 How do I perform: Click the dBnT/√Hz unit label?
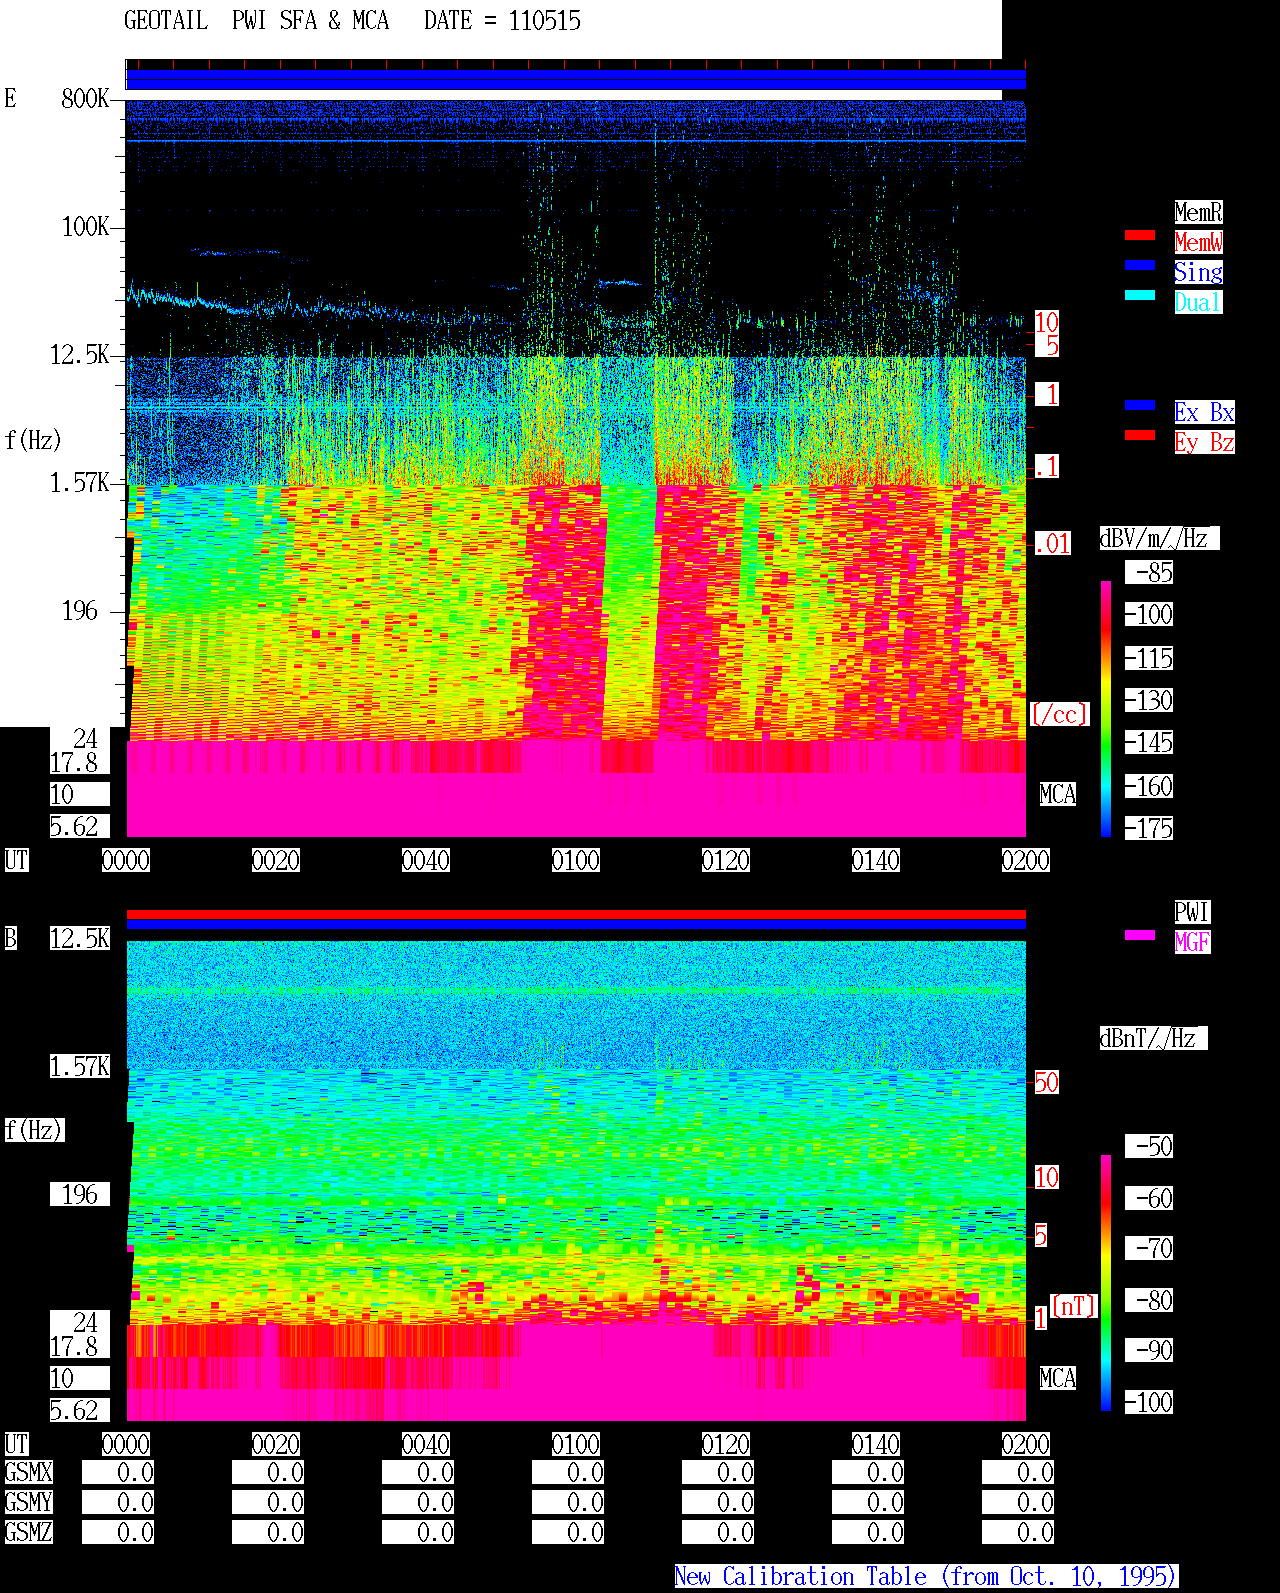(1153, 1038)
